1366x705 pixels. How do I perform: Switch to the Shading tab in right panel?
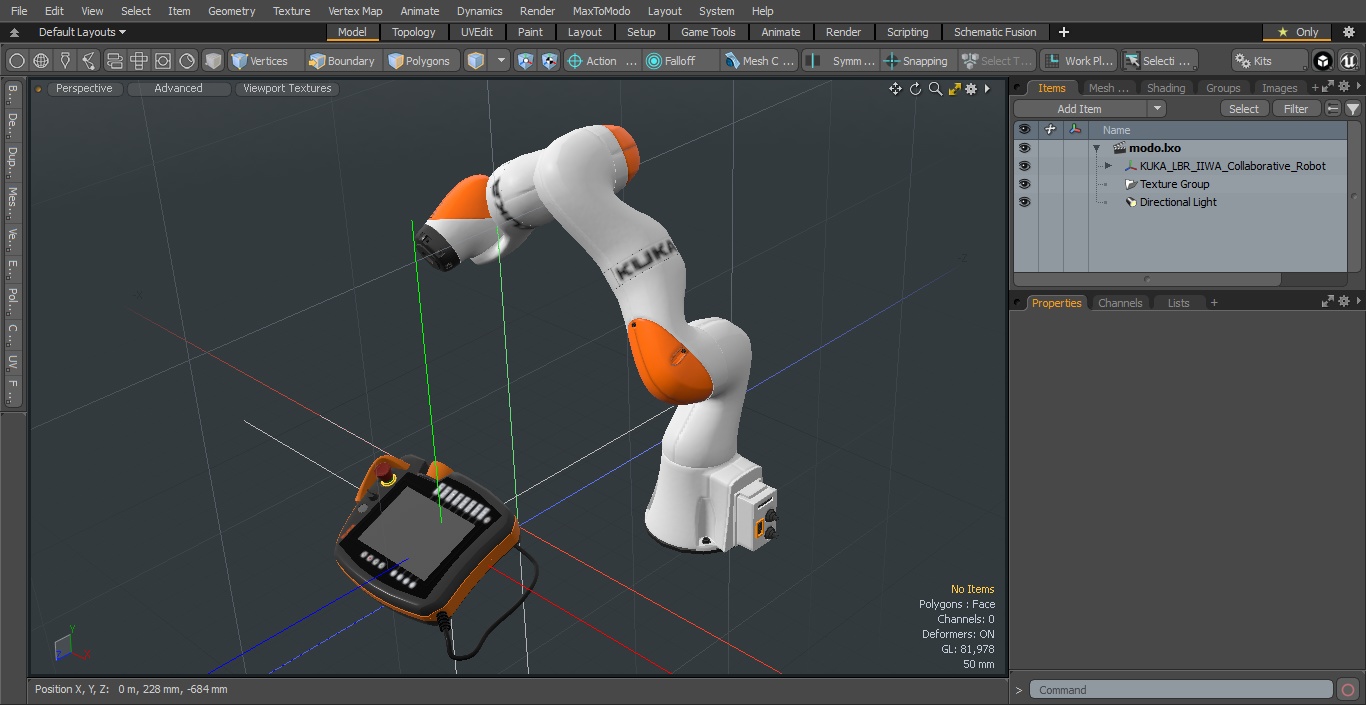pos(1165,88)
